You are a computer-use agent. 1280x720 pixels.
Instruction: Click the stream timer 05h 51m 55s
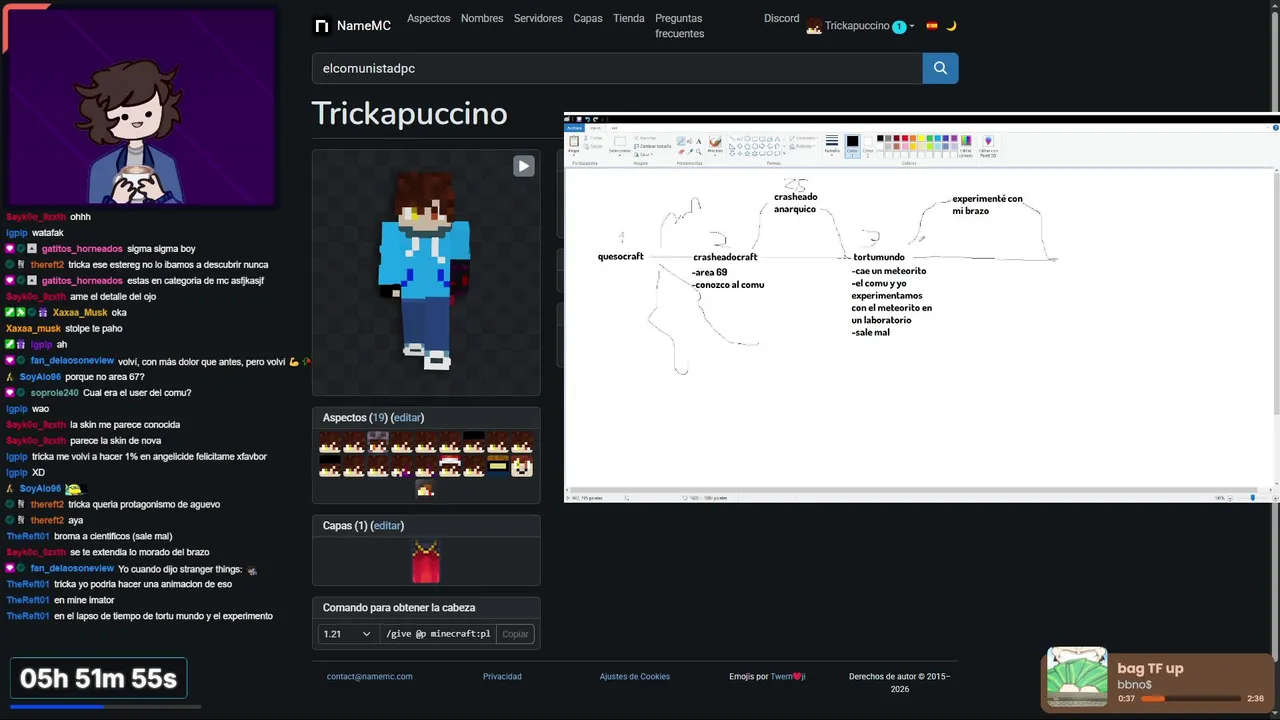(x=98, y=679)
